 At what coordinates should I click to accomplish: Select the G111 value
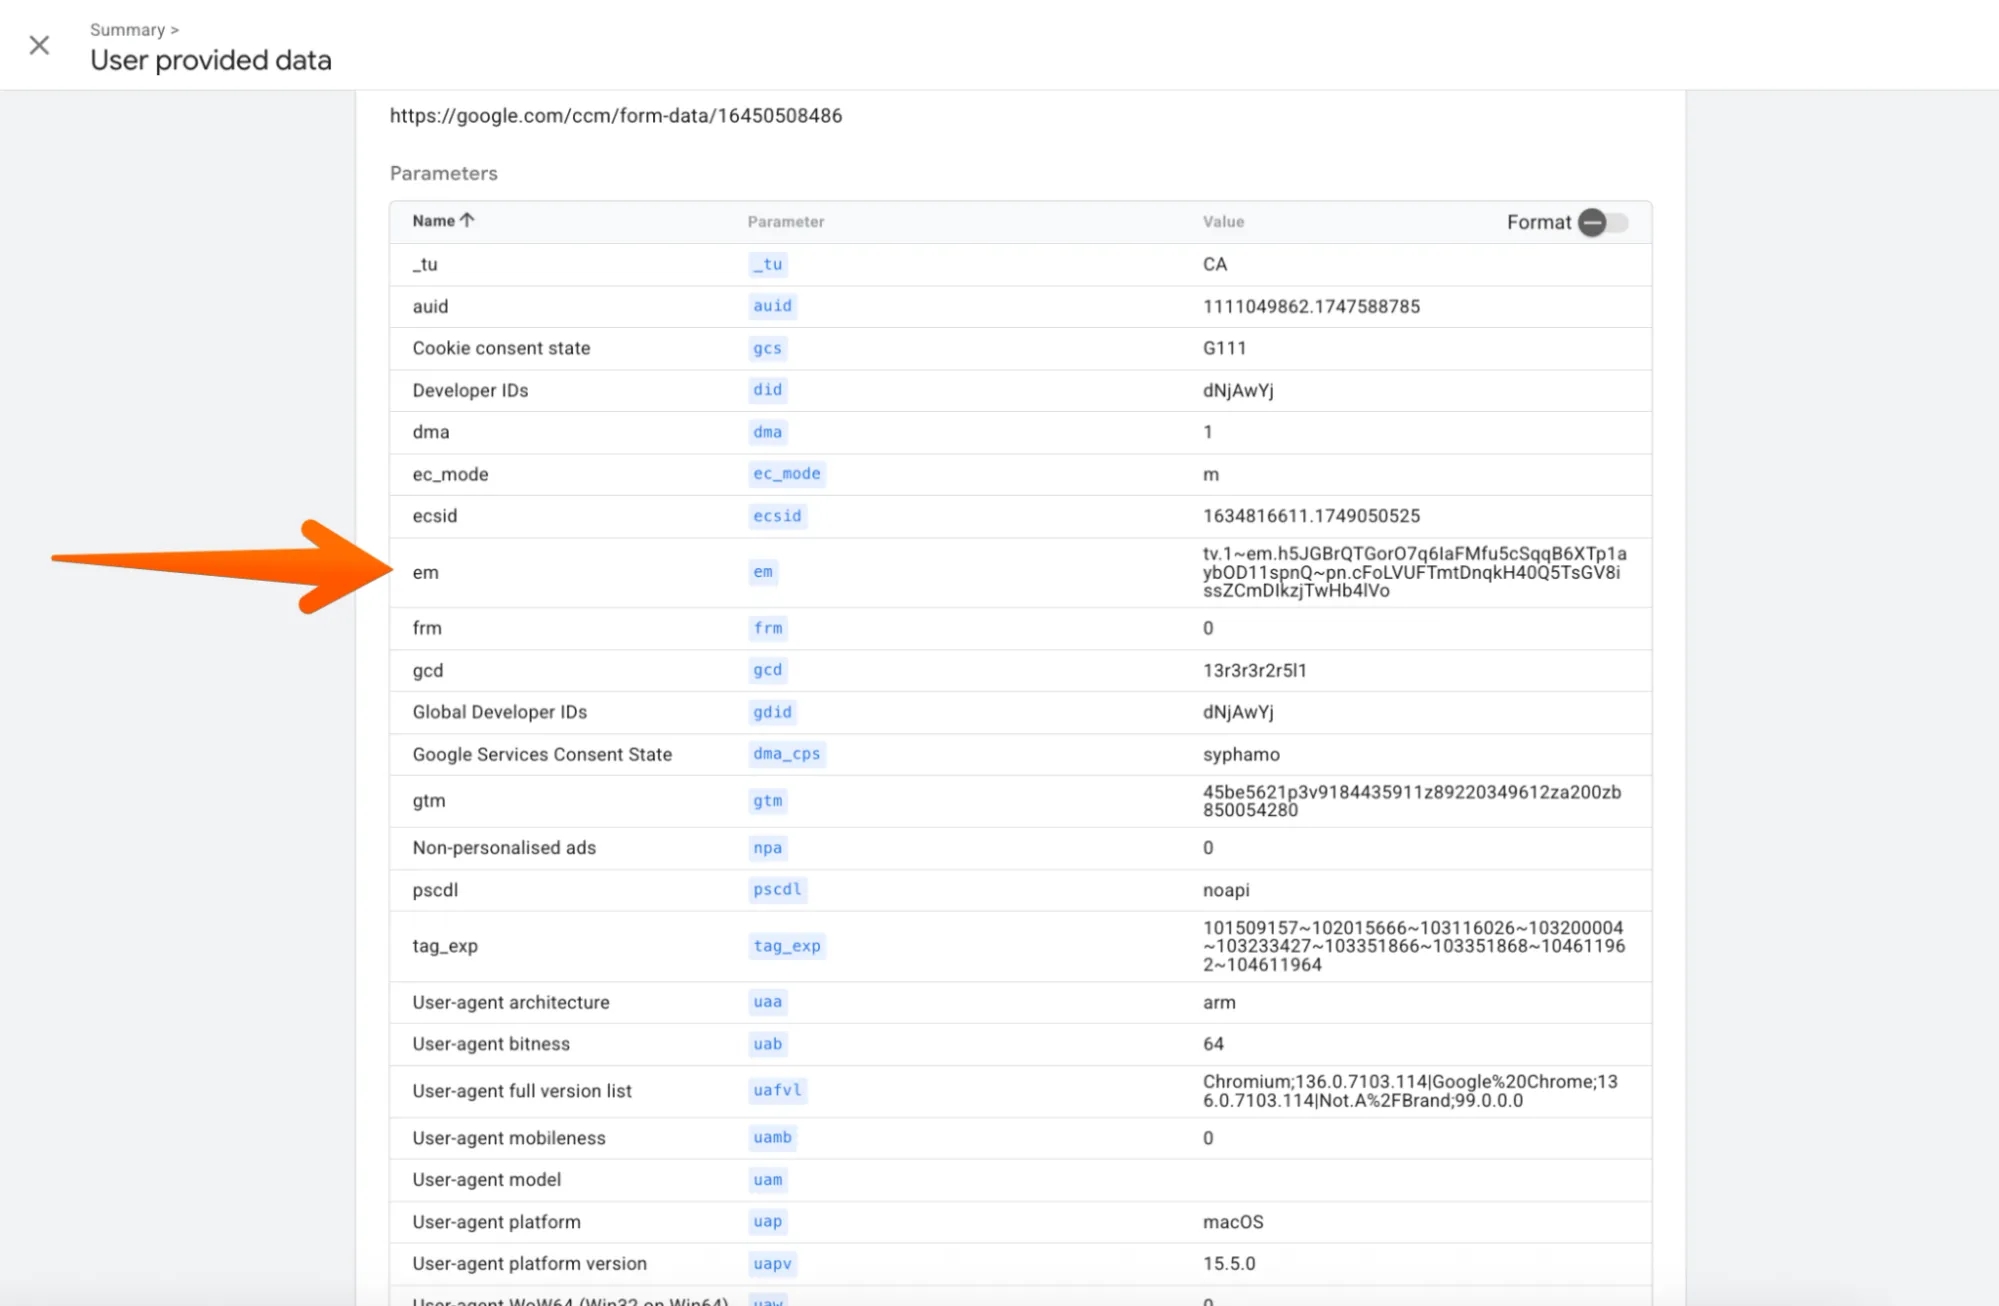tap(1224, 348)
